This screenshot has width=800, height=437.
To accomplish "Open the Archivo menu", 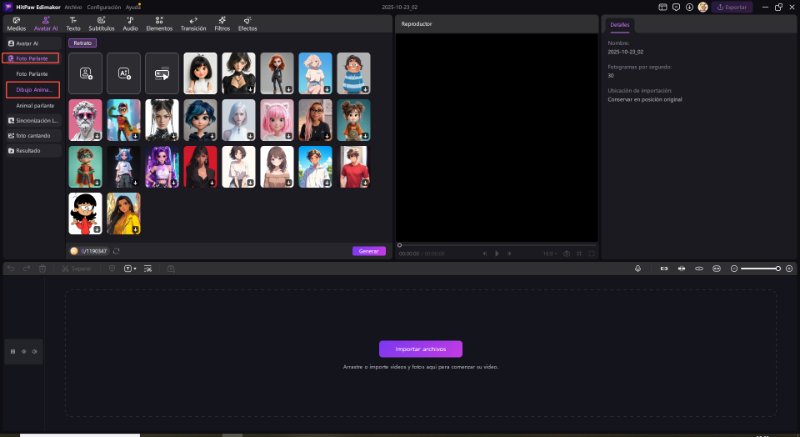I will point(74,6).
